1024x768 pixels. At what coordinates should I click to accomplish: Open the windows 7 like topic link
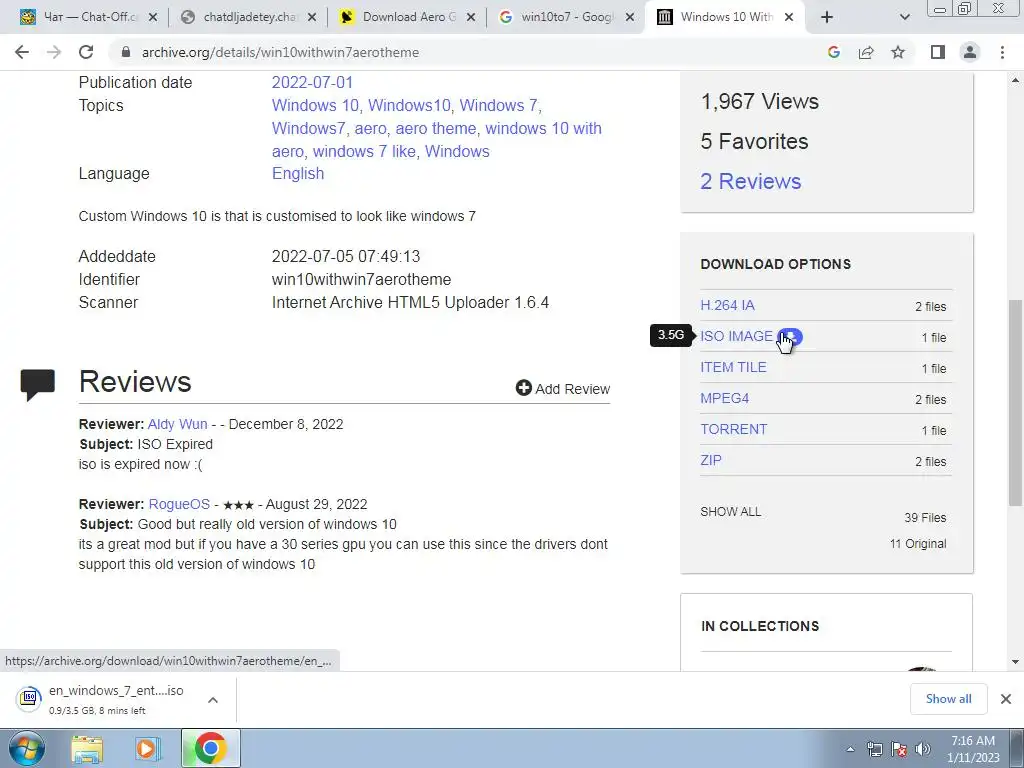[x=364, y=151]
